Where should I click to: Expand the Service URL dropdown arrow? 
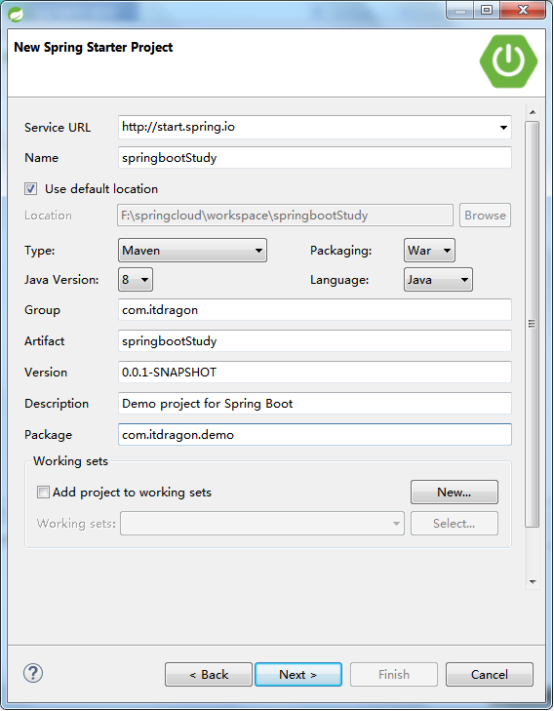point(503,127)
